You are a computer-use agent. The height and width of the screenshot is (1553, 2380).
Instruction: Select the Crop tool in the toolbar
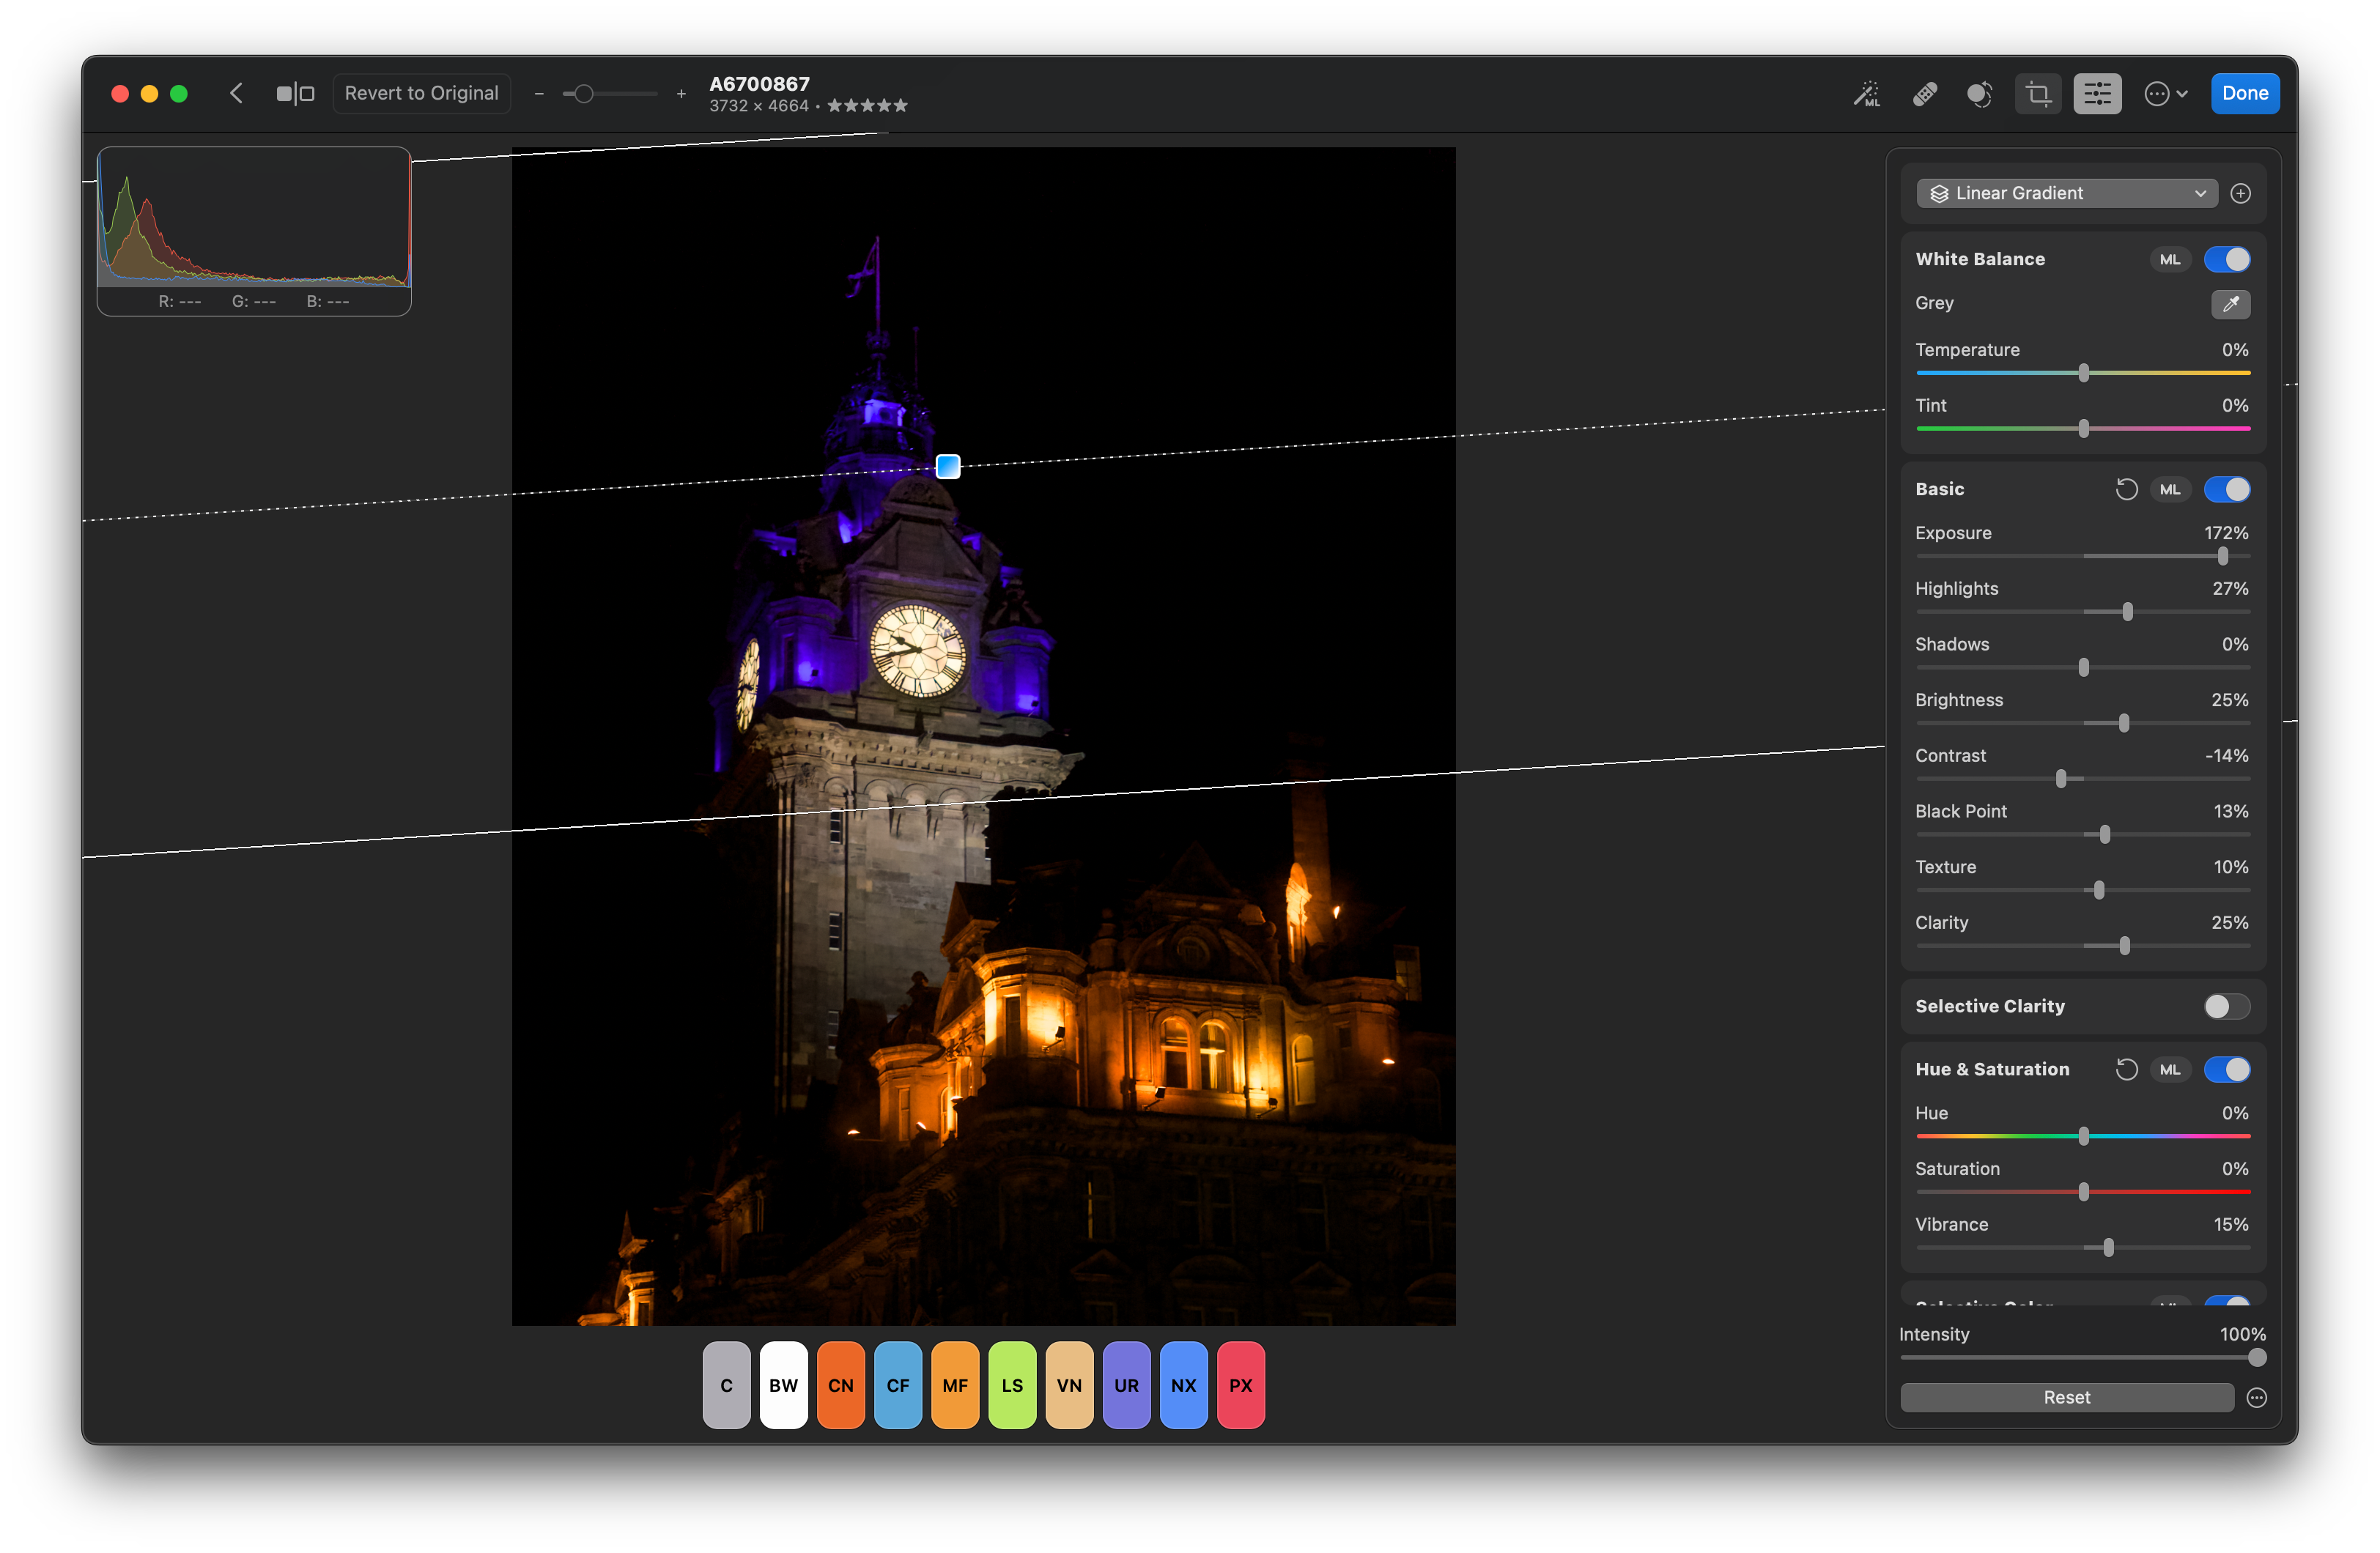tap(2039, 93)
